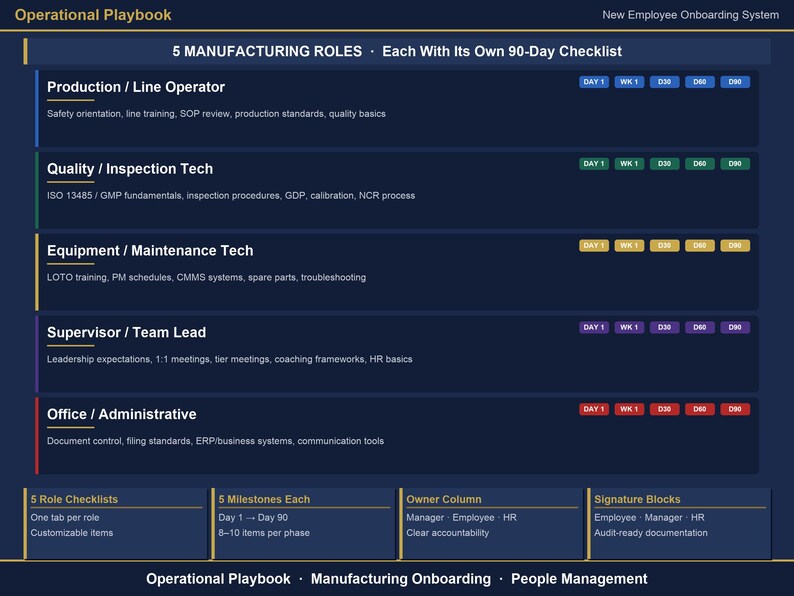
Task: Open the D90 badge for Office / Administrative
Action: (735, 409)
